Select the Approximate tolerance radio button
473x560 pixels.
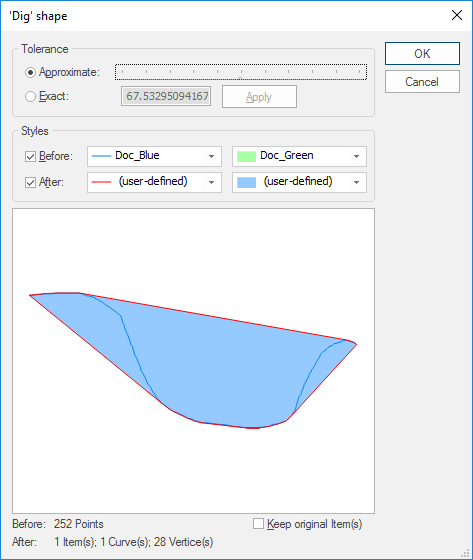(x=30, y=72)
